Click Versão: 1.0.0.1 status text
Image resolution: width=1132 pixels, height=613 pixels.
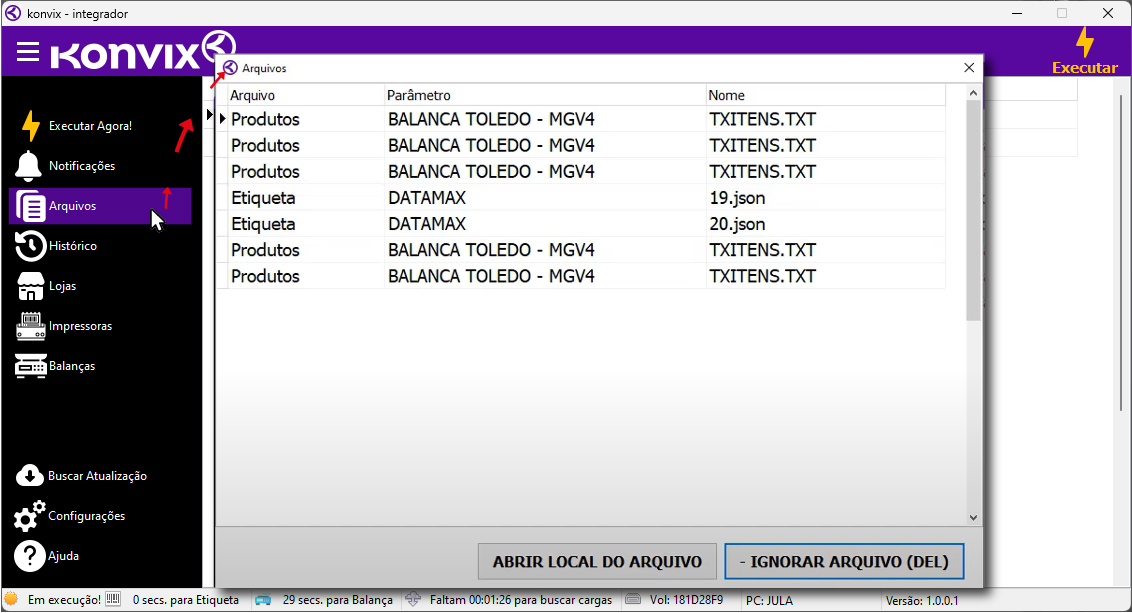[x=922, y=600]
